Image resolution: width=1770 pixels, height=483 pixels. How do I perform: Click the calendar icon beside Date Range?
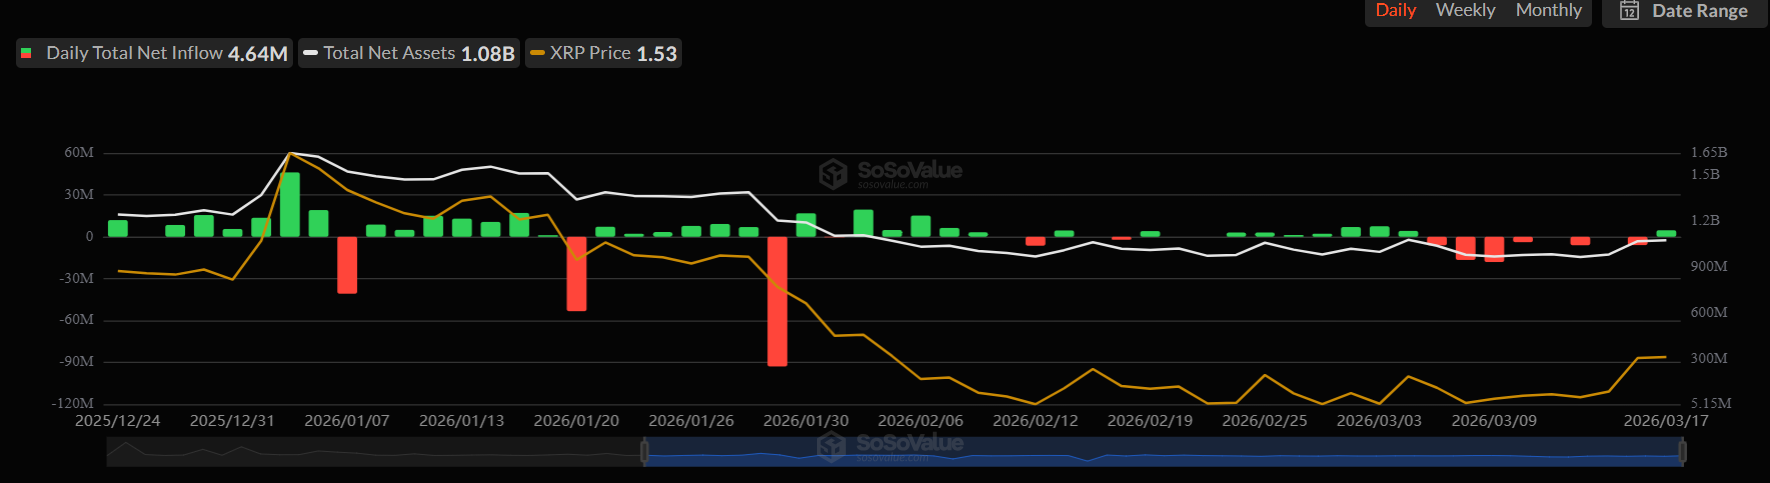[1629, 11]
